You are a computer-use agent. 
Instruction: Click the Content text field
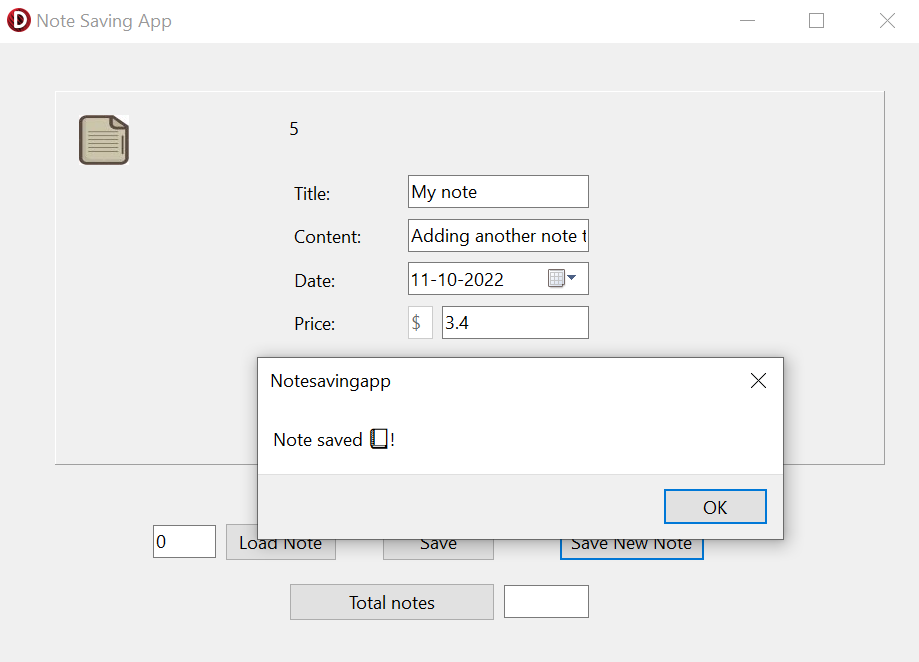pos(497,235)
